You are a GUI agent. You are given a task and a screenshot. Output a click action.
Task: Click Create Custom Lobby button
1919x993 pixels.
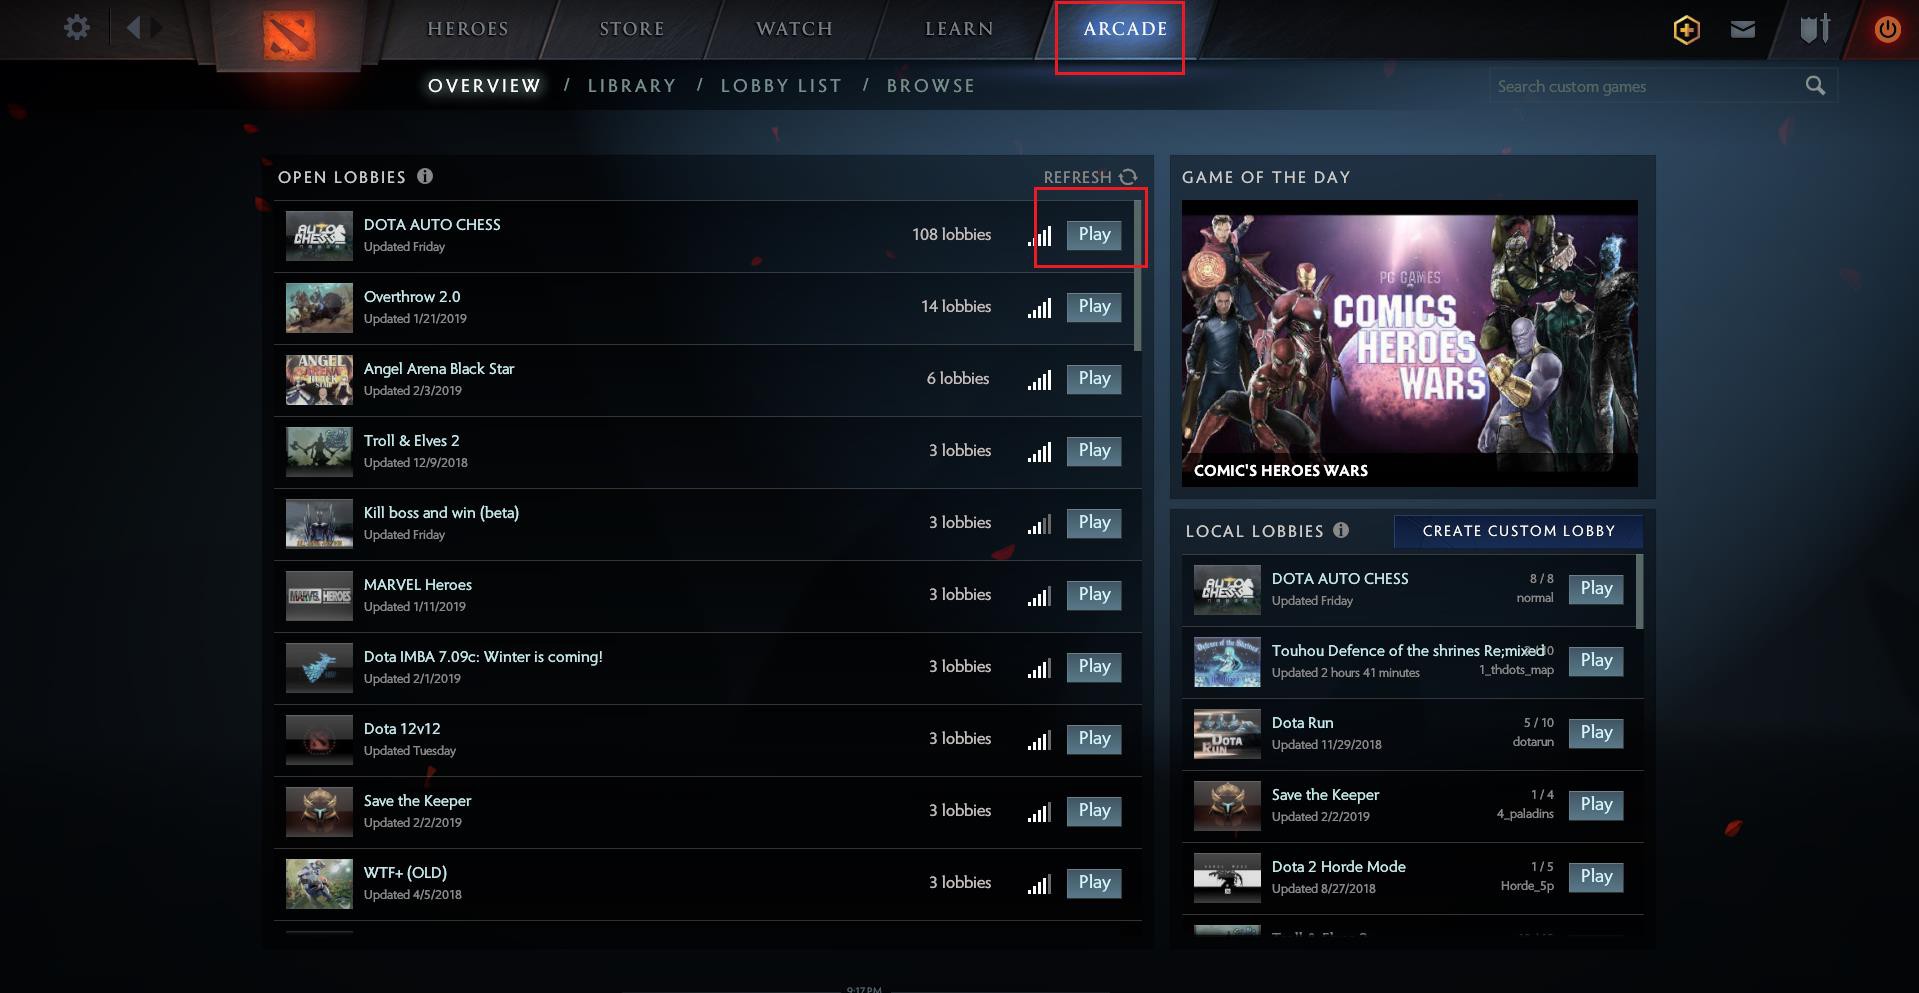click(x=1518, y=531)
